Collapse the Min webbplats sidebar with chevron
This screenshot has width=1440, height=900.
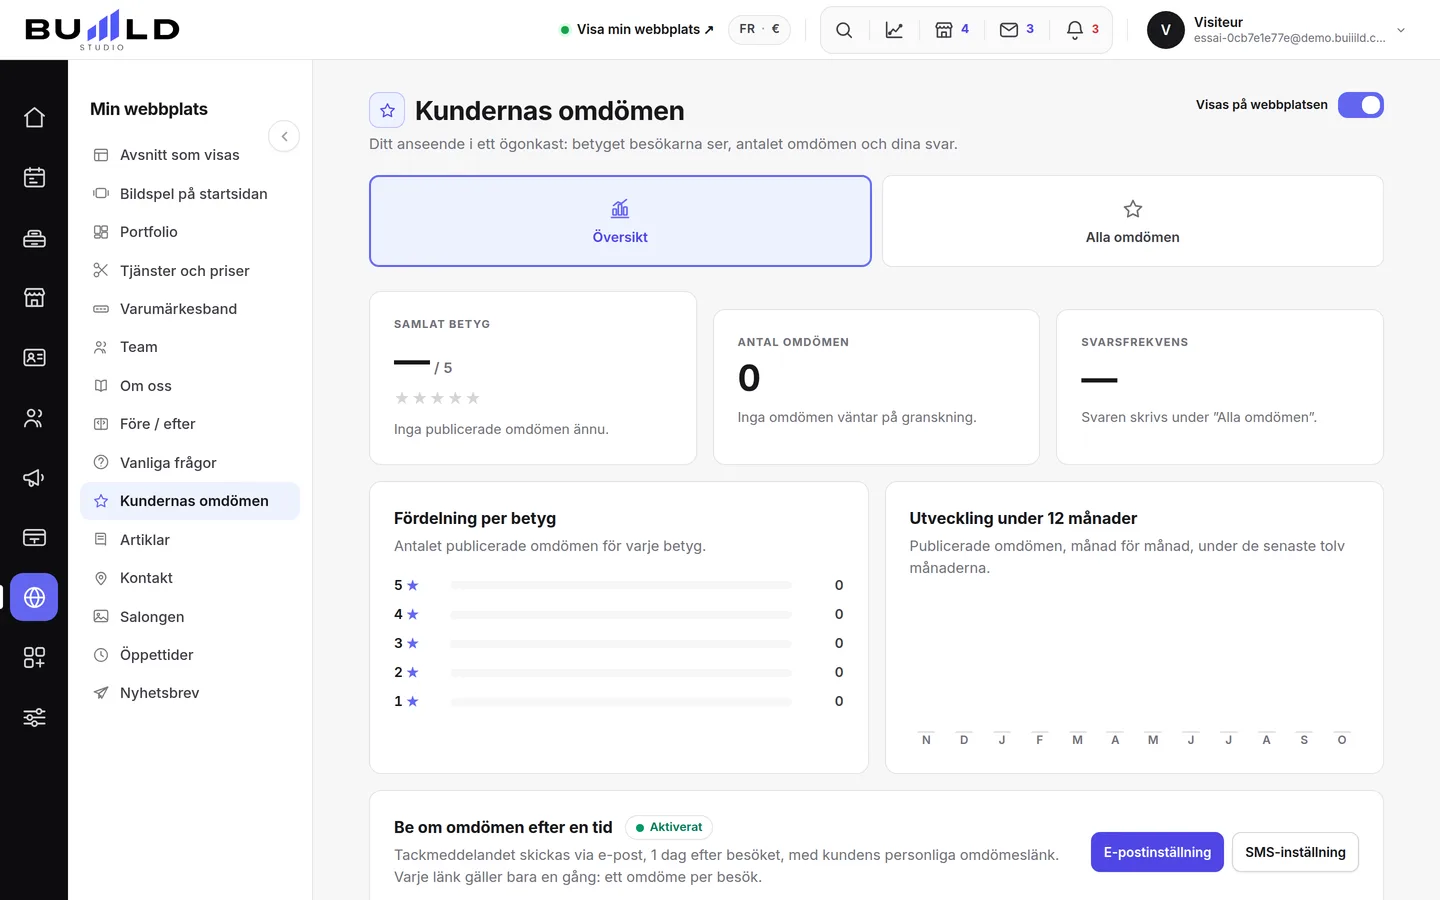(284, 136)
